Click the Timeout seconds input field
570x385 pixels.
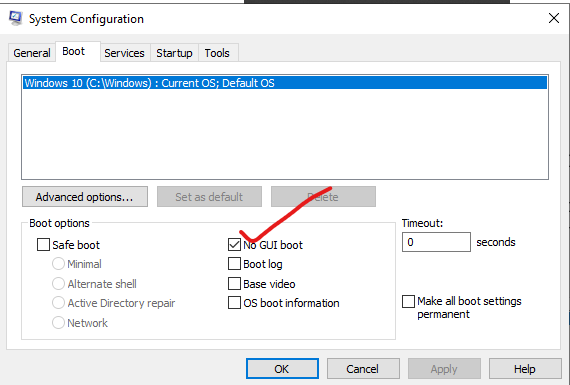pos(436,242)
